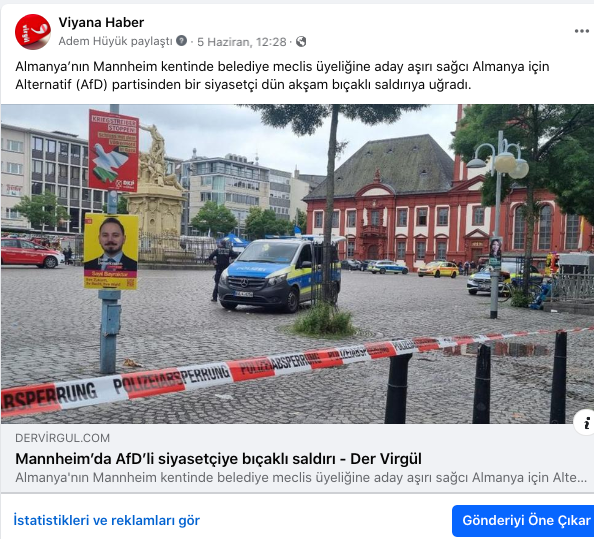This screenshot has width=594, height=539.
Task: Click the link preview description text
Action: 301,477
